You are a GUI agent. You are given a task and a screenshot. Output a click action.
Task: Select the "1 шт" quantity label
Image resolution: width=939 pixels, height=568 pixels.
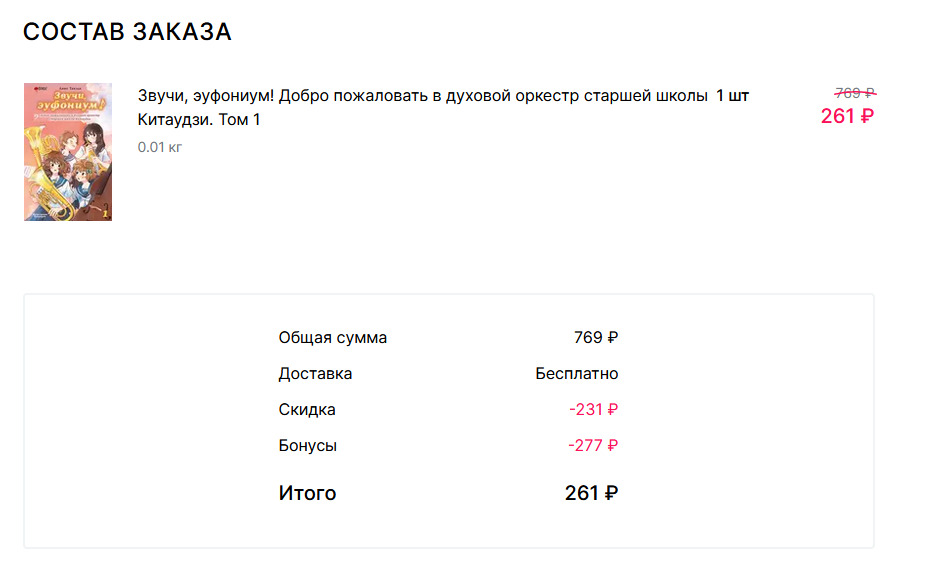[x=732, y=96]
